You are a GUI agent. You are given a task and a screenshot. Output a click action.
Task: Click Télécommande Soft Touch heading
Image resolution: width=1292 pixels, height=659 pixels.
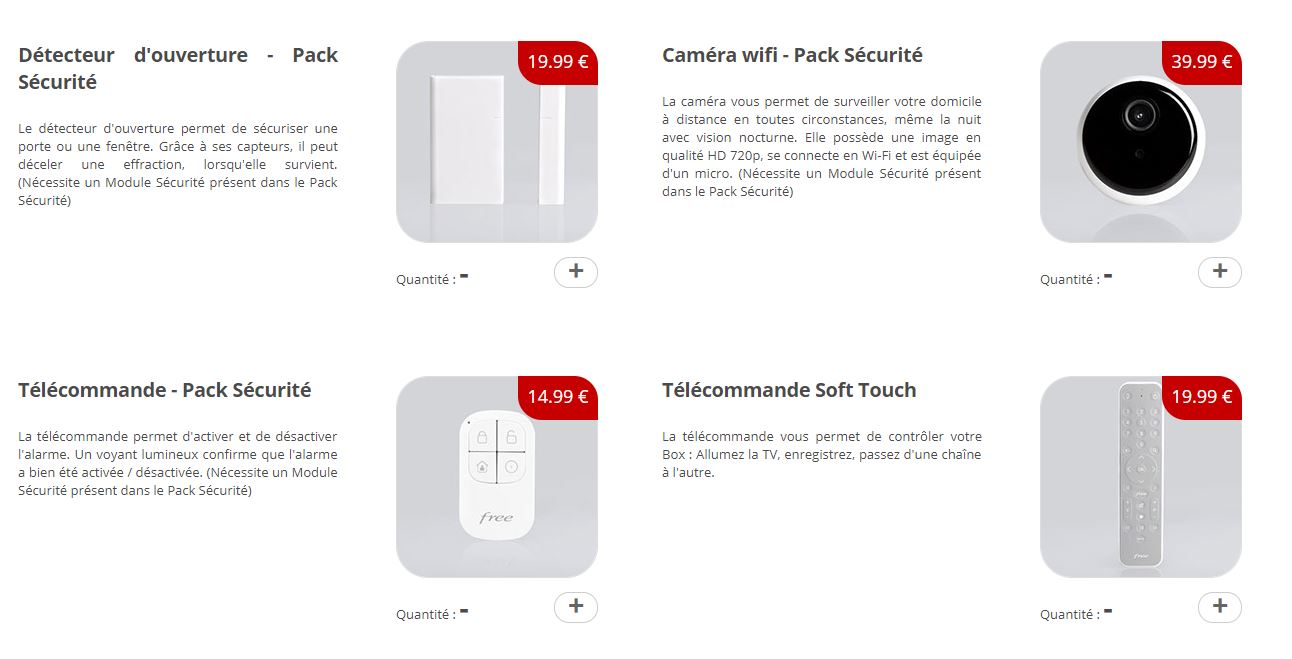(x=789, y=390)
